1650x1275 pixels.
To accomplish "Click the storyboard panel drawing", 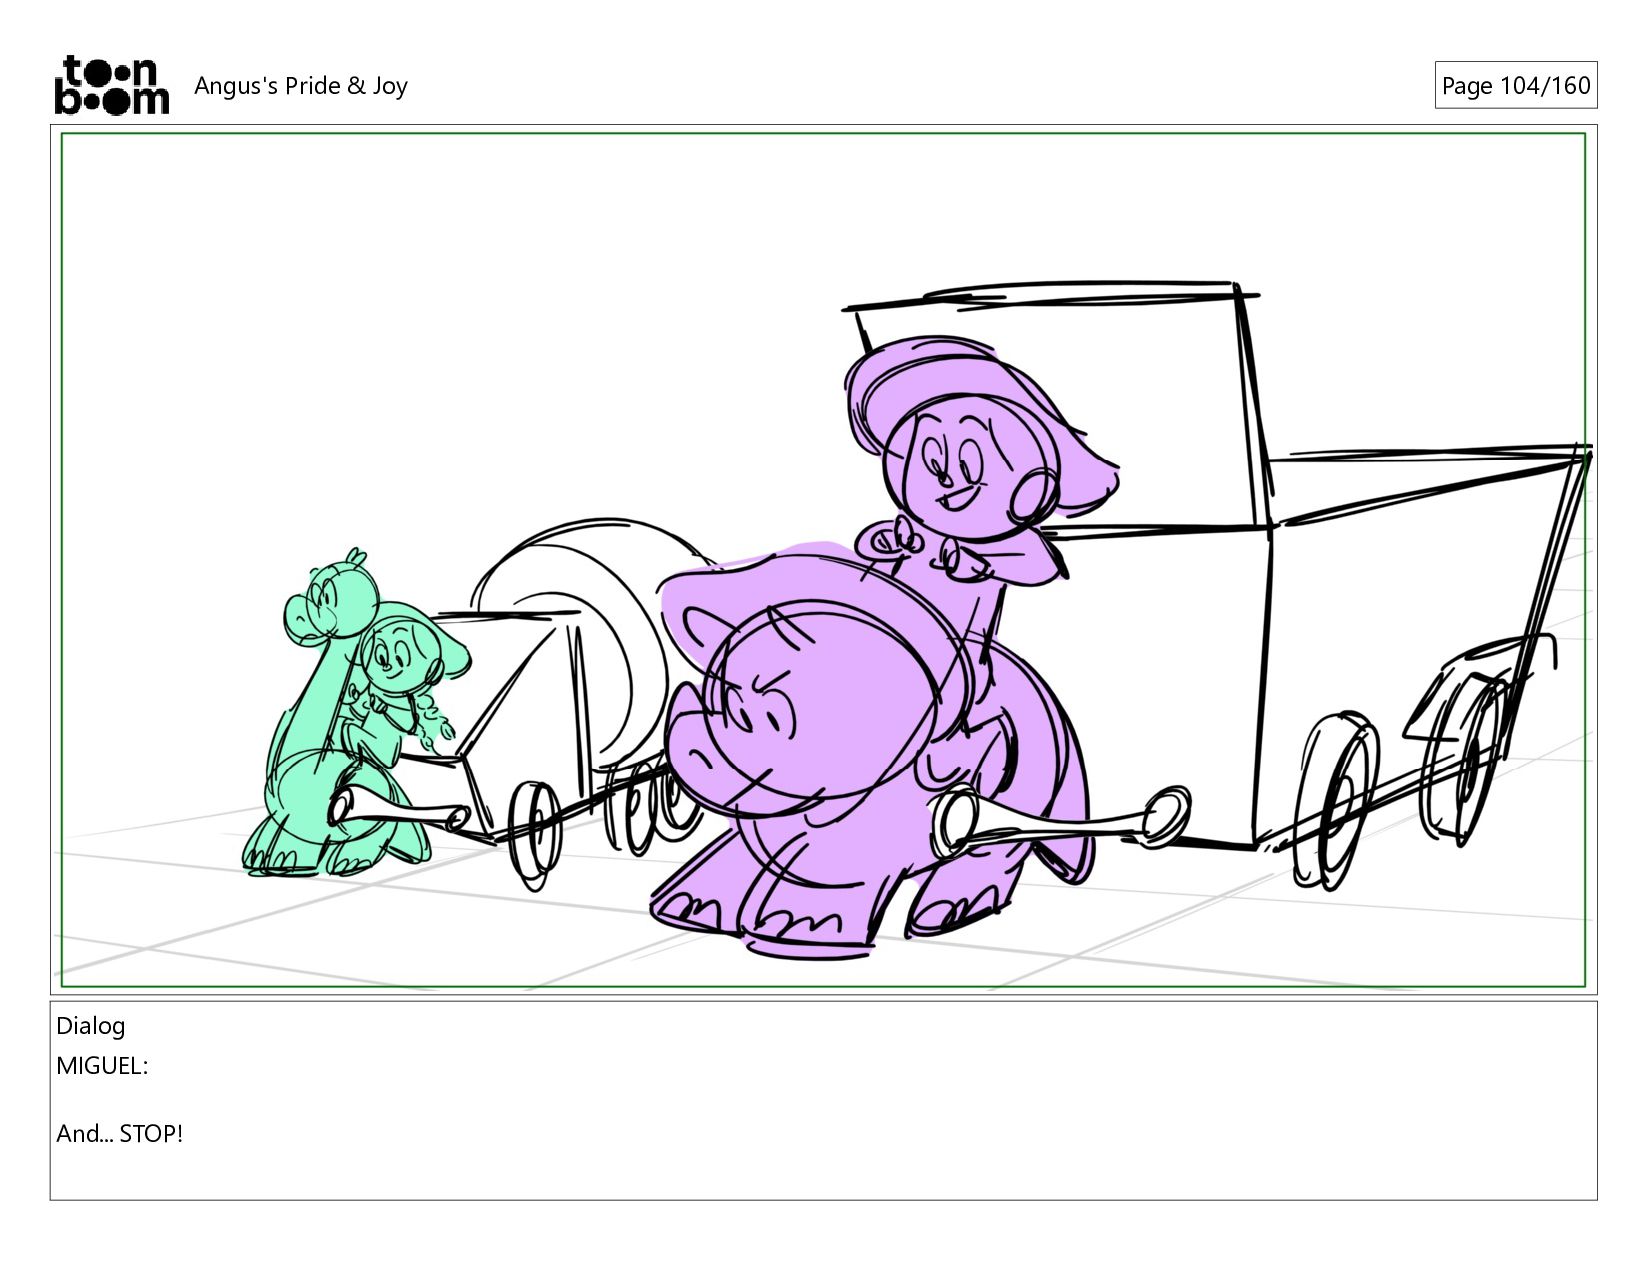I will [x=823, y=559].
